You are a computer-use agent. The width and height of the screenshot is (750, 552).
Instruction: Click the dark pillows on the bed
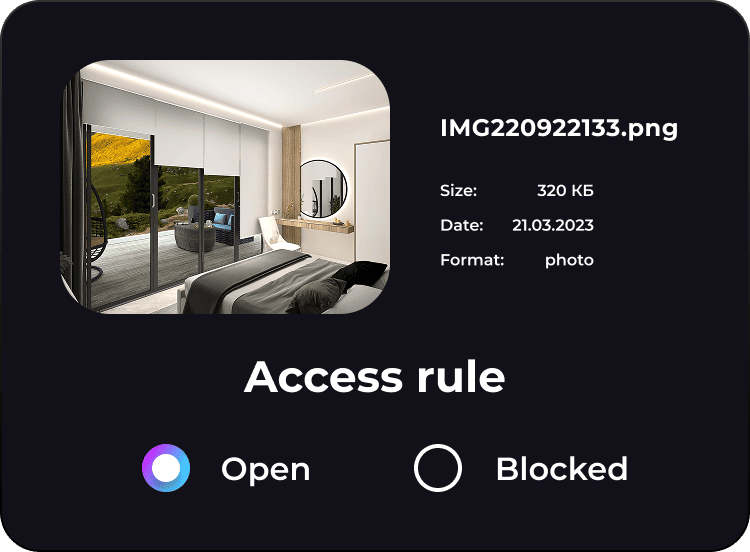click(337, 285)
